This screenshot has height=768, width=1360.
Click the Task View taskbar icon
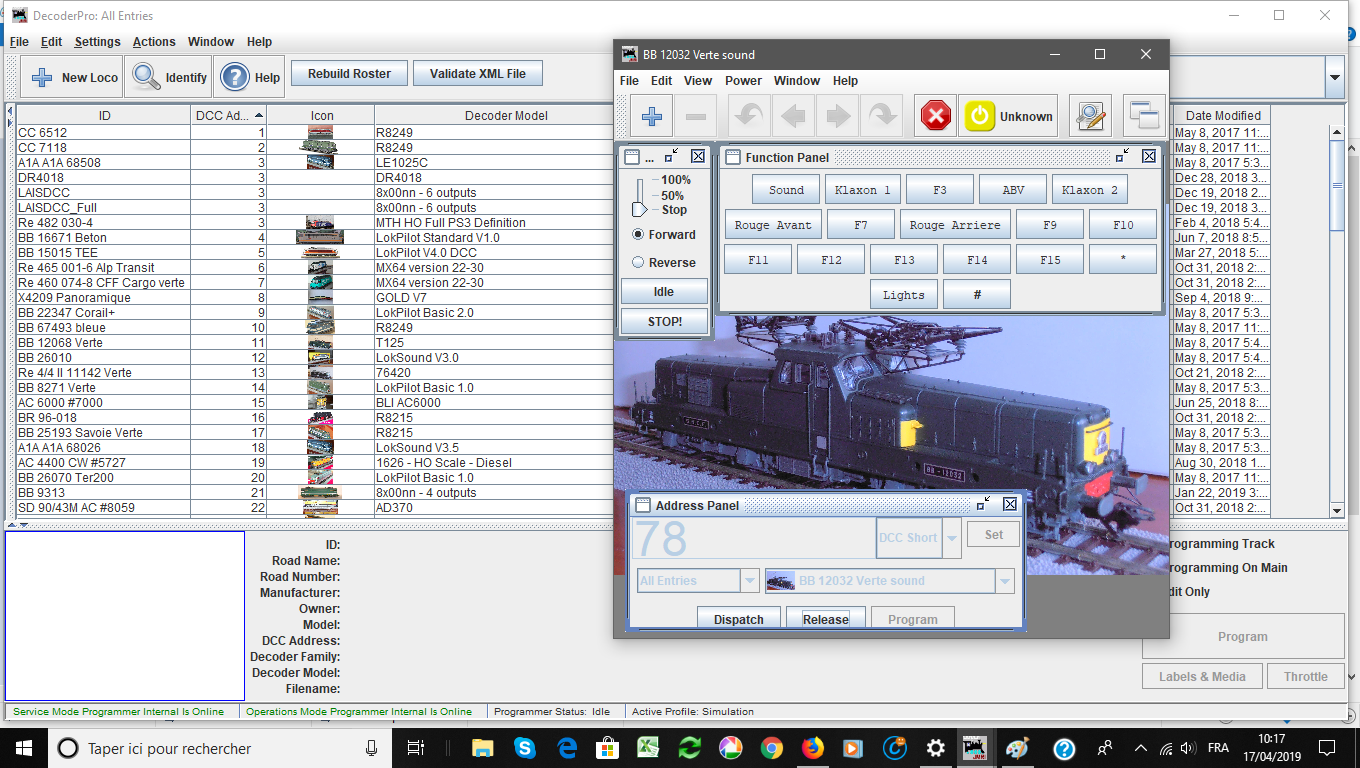point(416,748)
